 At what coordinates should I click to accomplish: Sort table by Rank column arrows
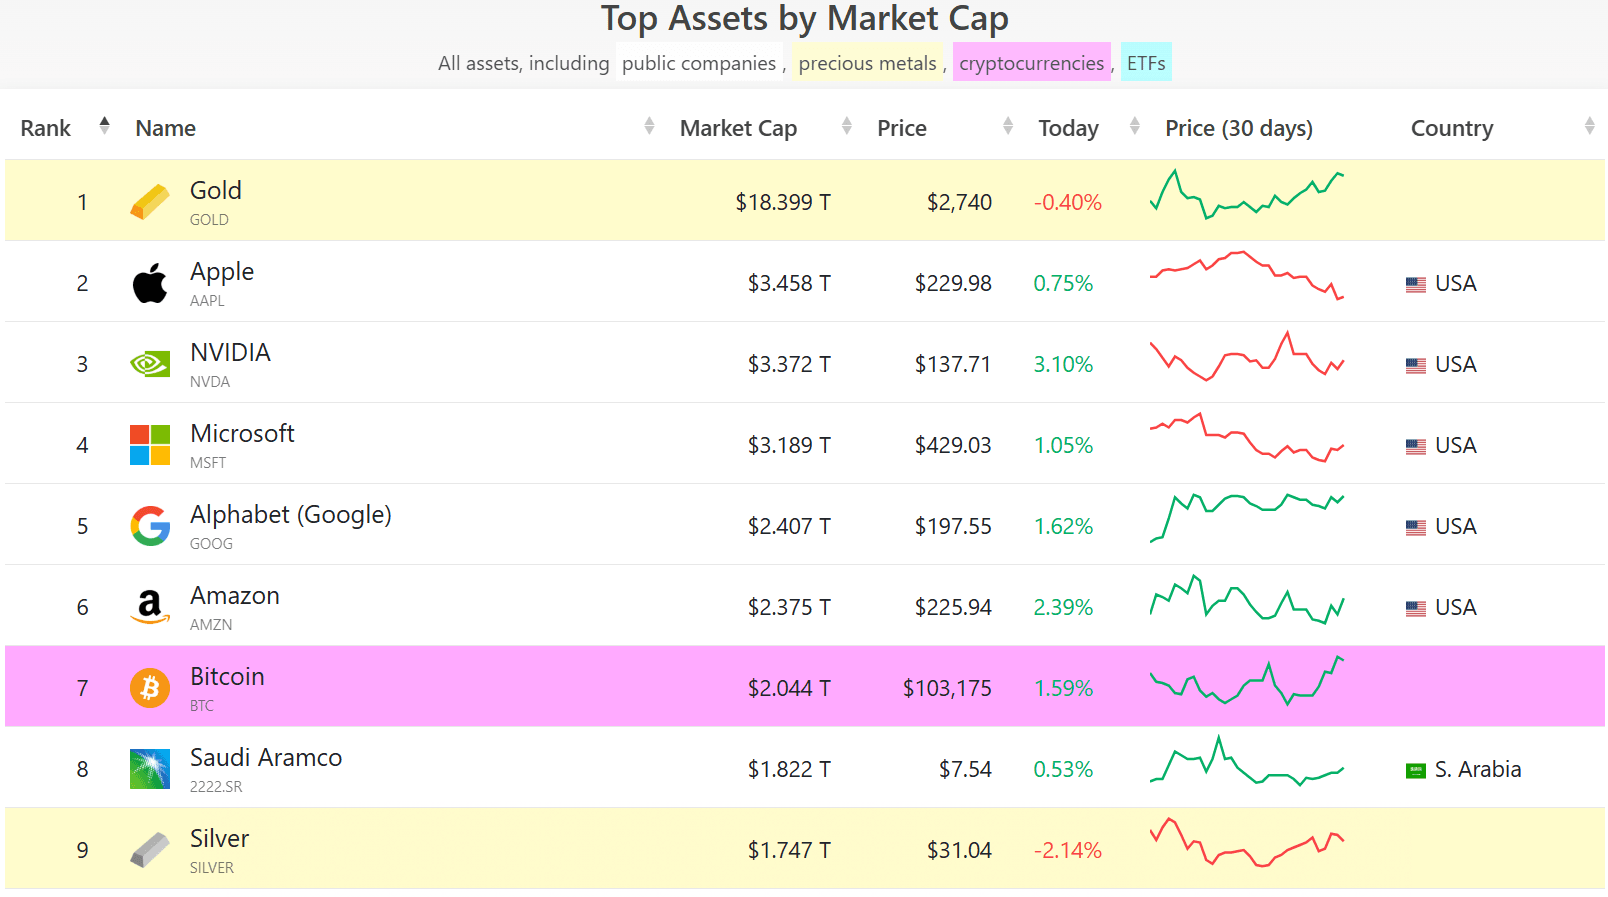click(x=104, y=126)
